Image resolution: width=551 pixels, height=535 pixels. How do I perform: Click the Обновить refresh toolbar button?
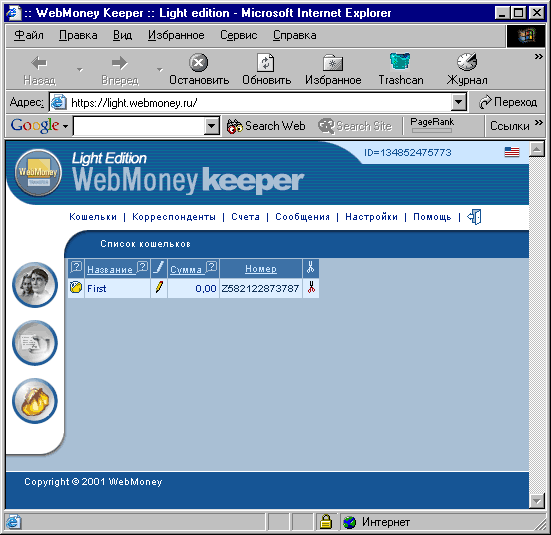266,69
